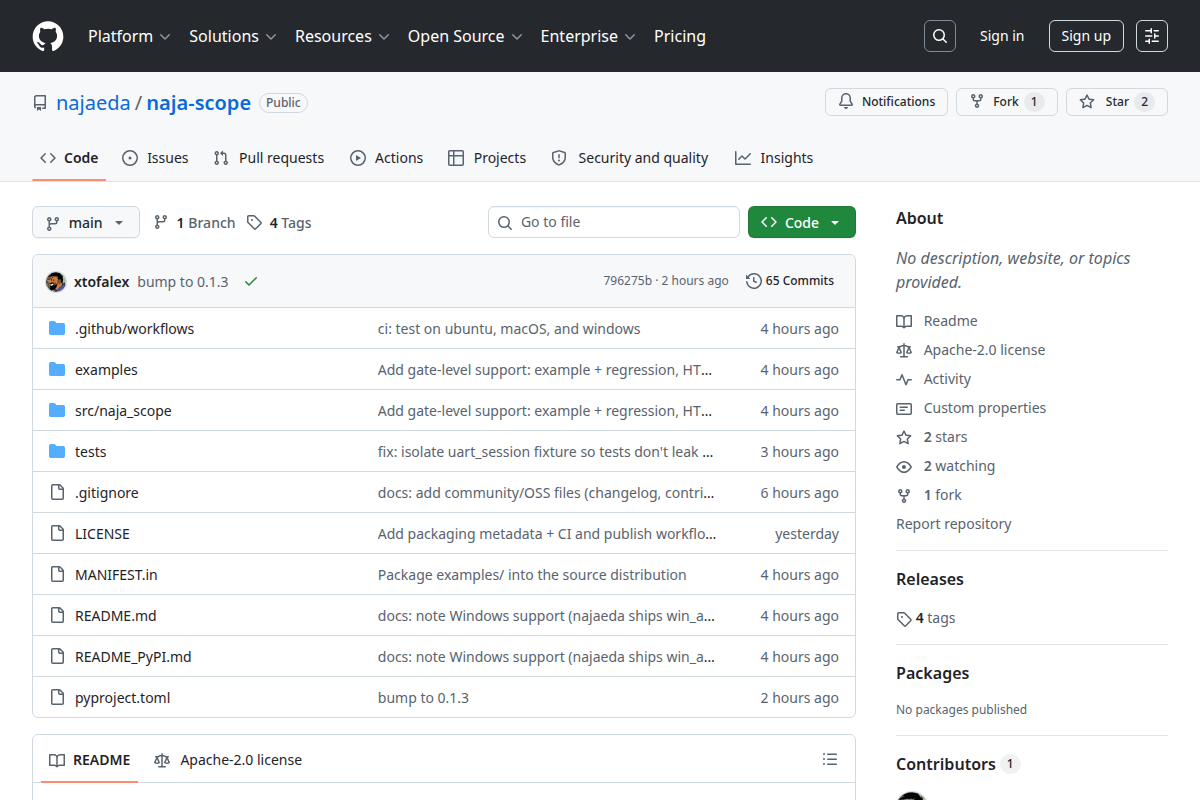Open the README_PyPI.md file
The width and height of the screenshot is (1200, 800).
pyautogui.click(x=133, y=657)
